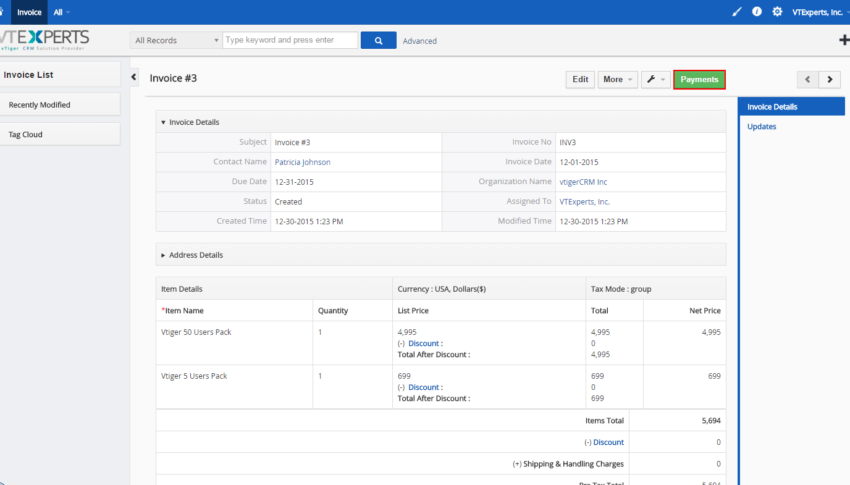Click the VTExperts logo
850x485 pixels.
click(x=44, y=40)
